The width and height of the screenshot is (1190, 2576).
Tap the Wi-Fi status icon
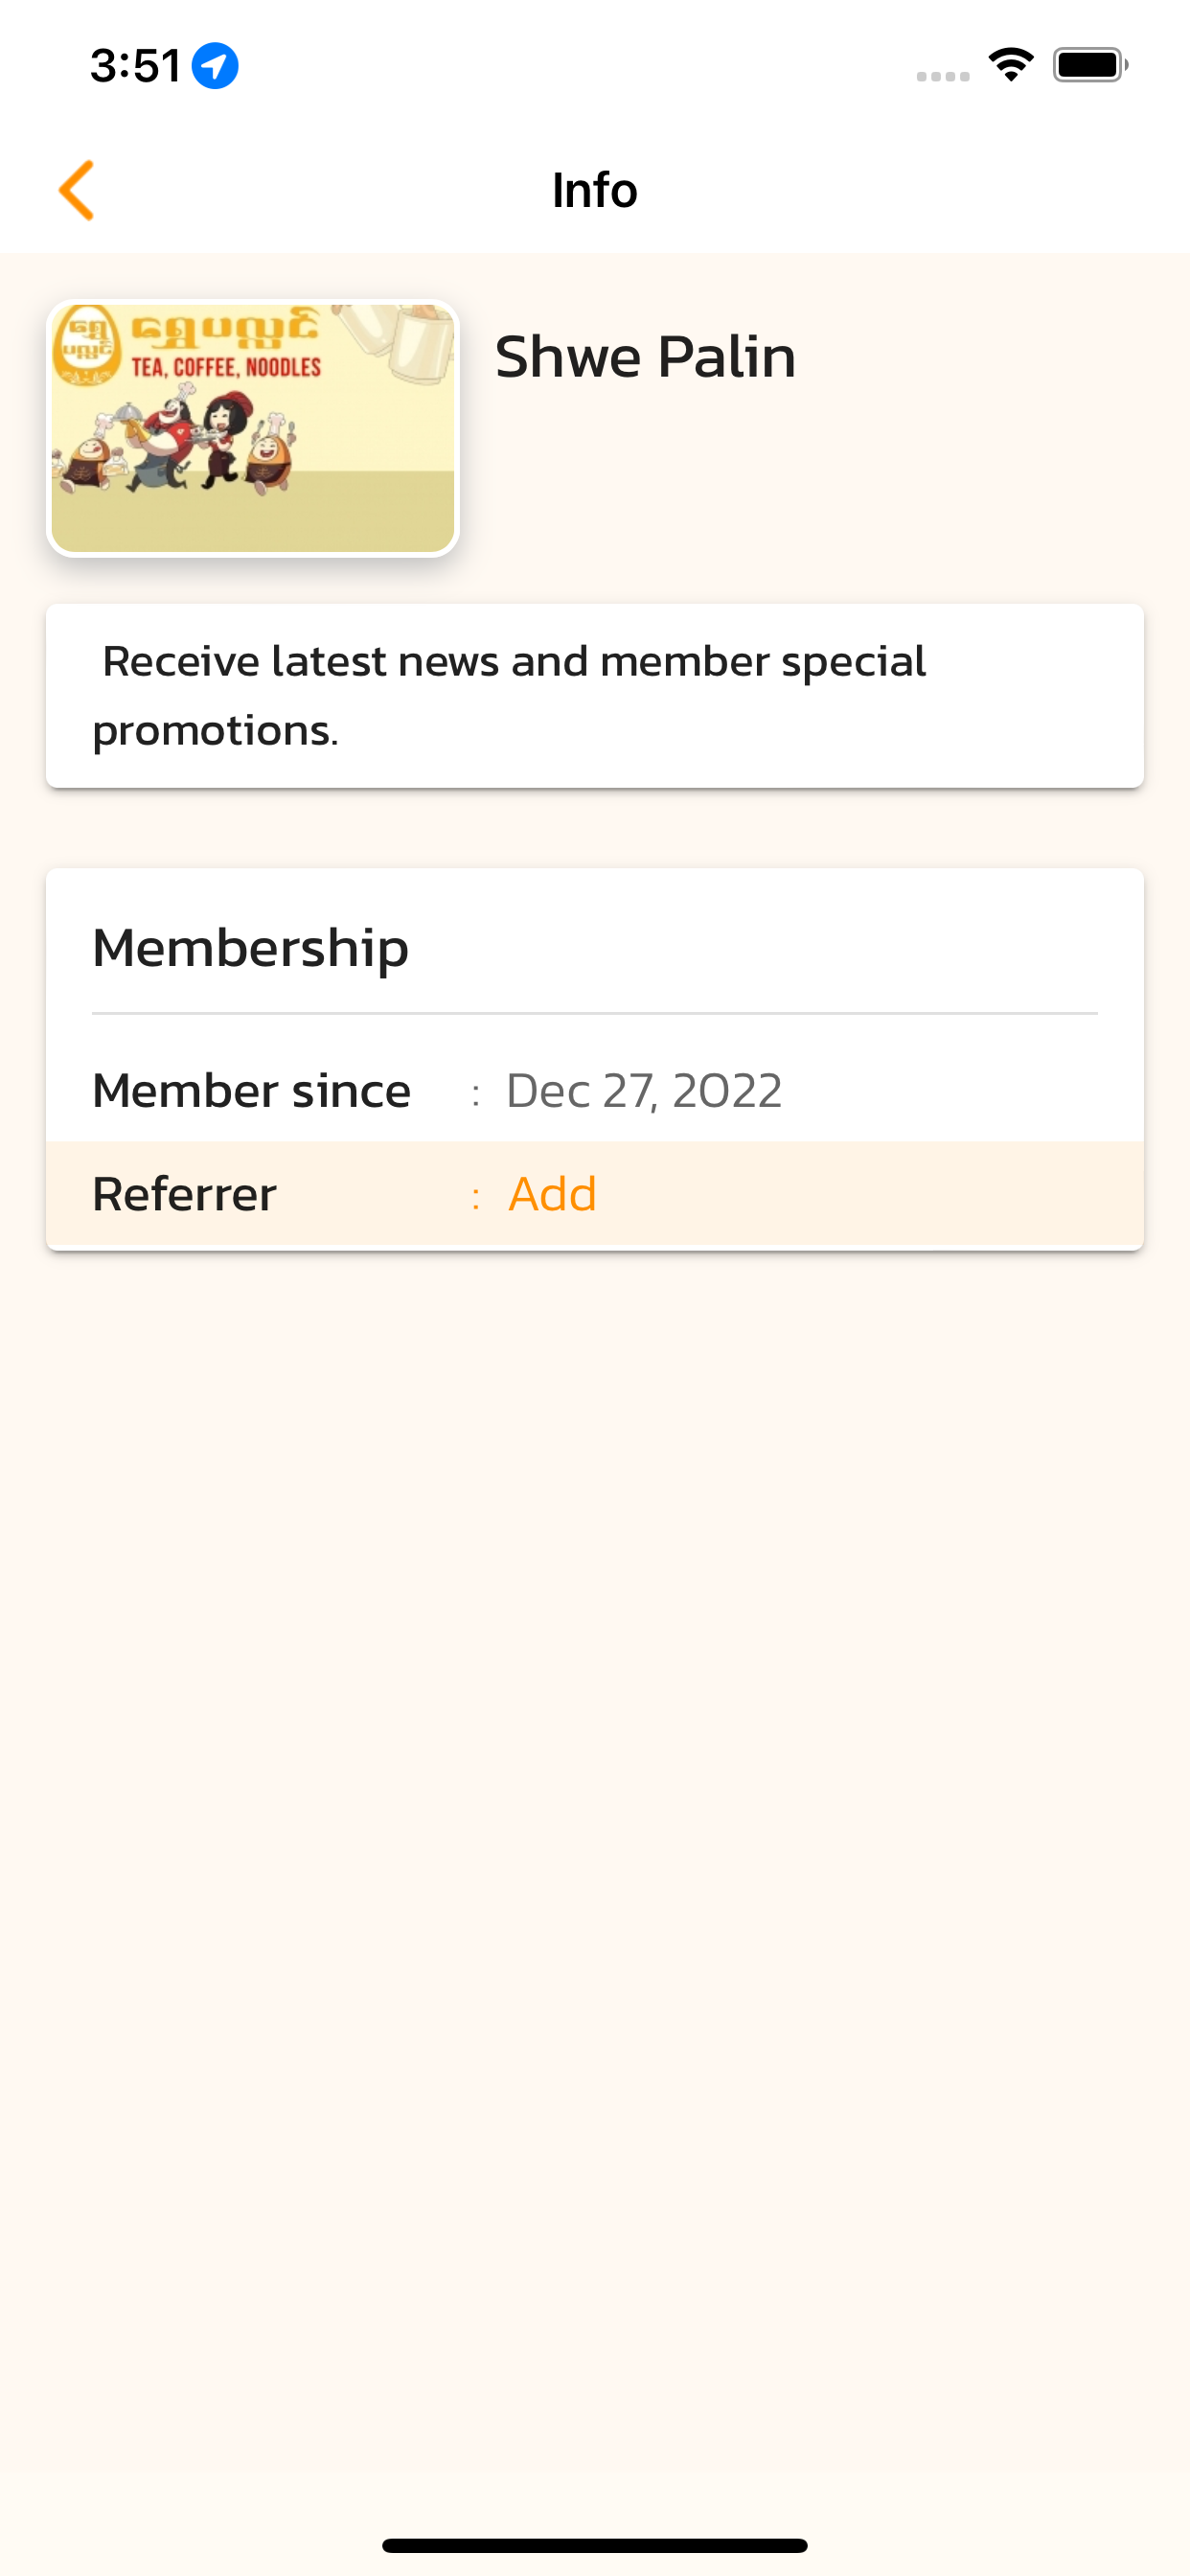1011,65
